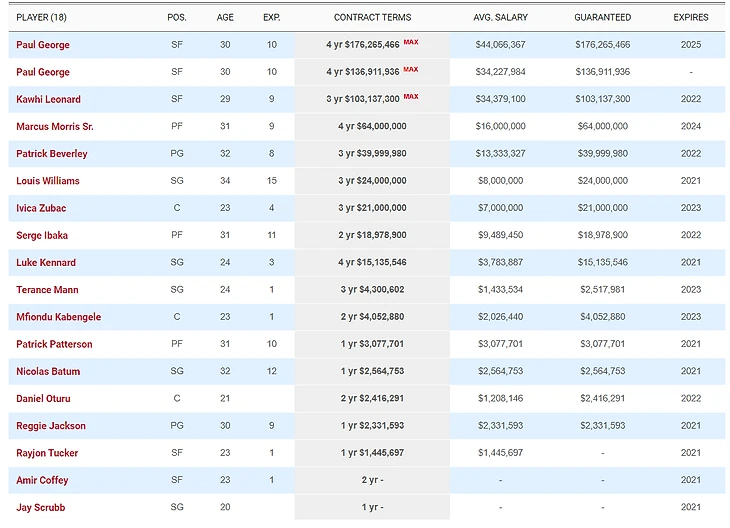
Task: Open Jay Scrubb player link
Action: (41, 508)
